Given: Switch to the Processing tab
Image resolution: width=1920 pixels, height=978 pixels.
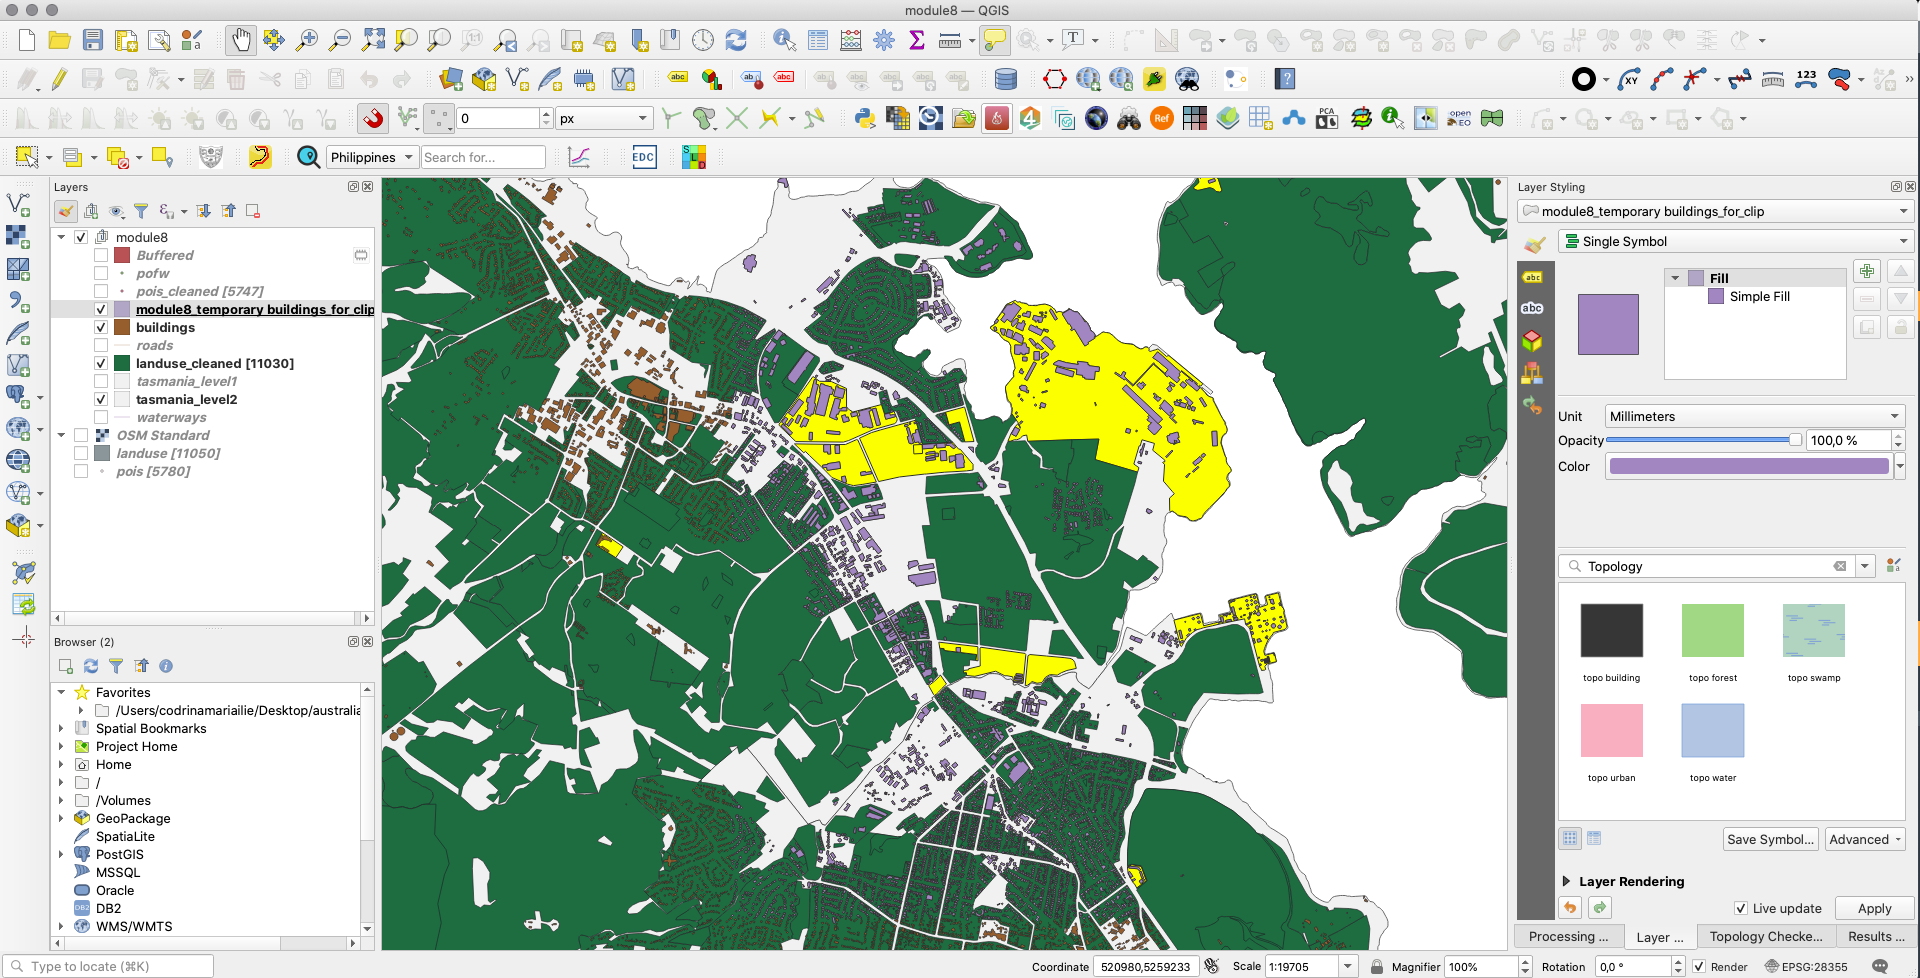Looking at the screenshot, I should (x=1568, y=937).
